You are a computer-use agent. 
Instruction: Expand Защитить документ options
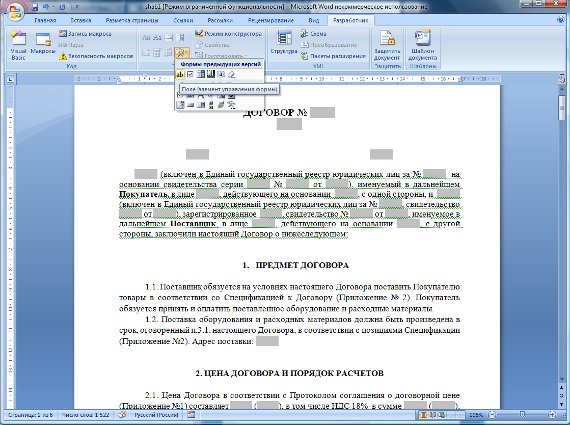click(x=387, y=46)
